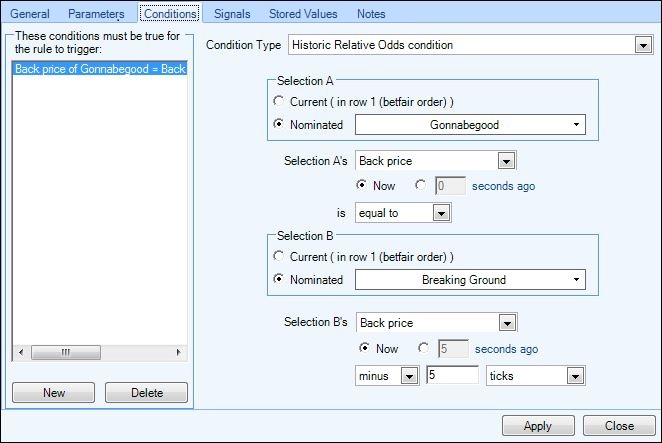Choose Now radio for Selection B
662x443 pixels.
click(x=364, y=348)
